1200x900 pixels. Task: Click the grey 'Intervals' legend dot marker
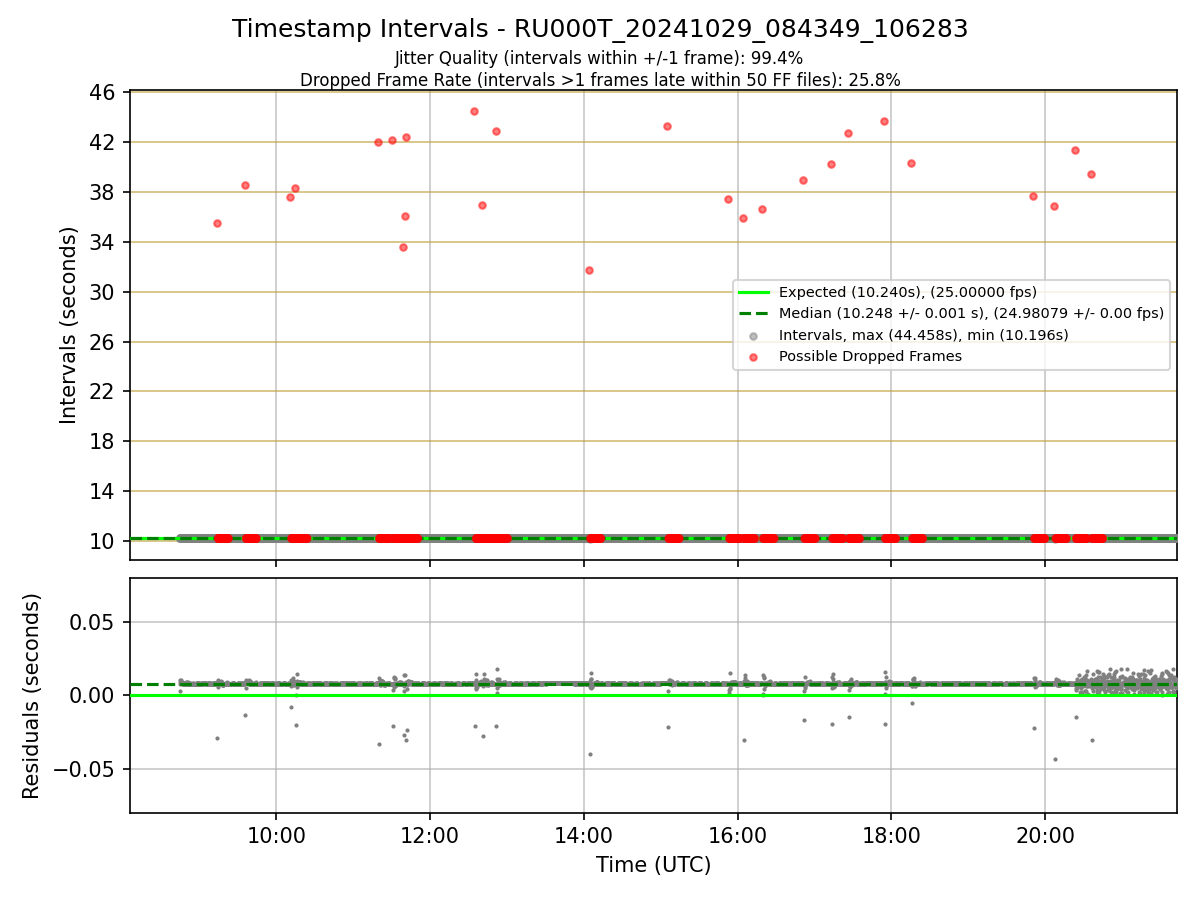[753, 335]
